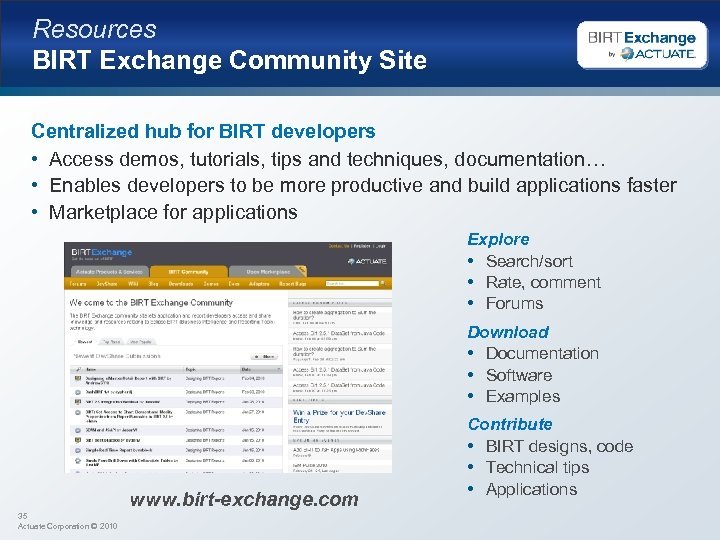Viewport: 720px width, 540px height.
Task: Select Demos in the orange navigation bar
Action: pyautogui.click(x=211, y=284)
